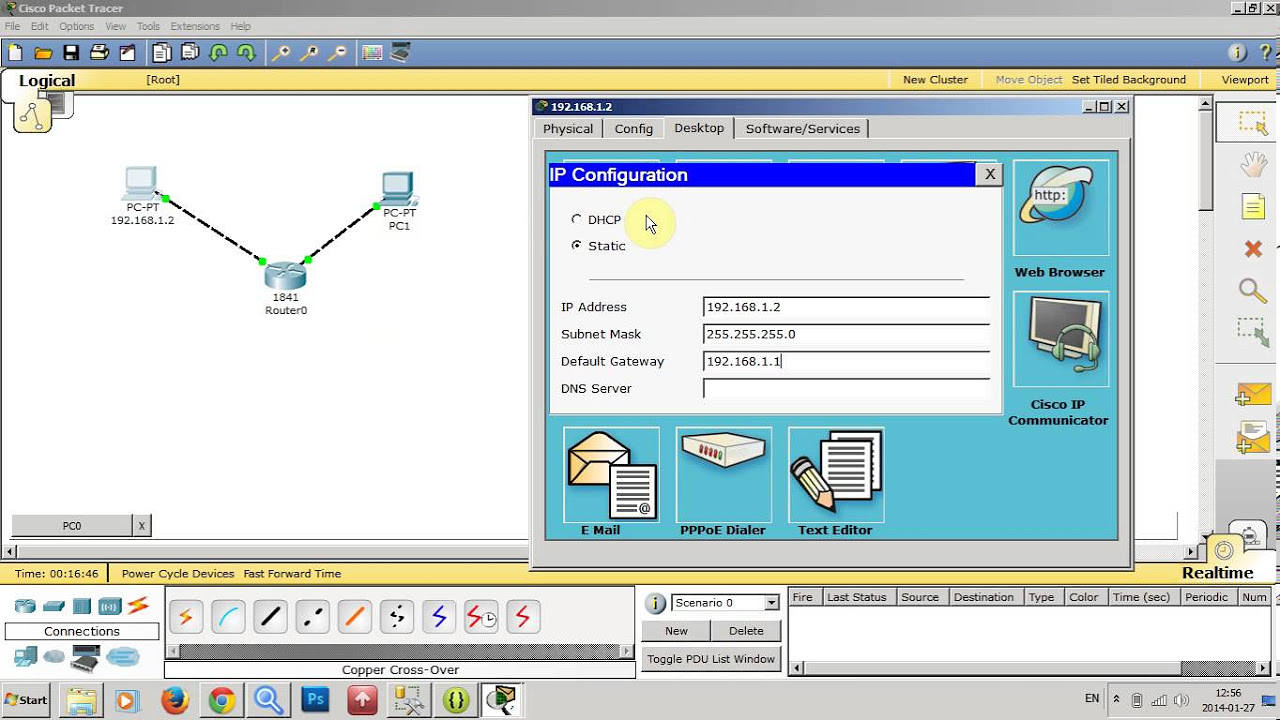Viewport: 1280px width, 720px height.
Task: Select the Serial DCE clock cable
Action: pos(481,617)
